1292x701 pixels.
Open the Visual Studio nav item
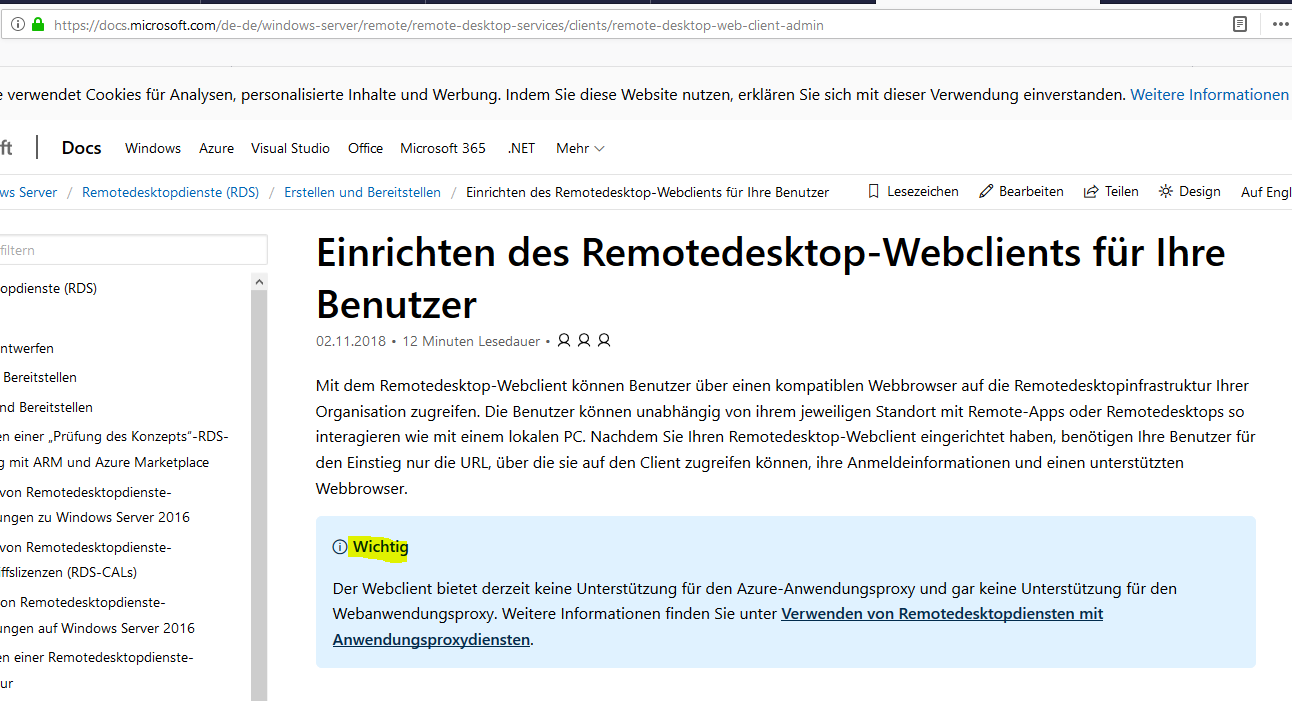click(x=290, y=148)
